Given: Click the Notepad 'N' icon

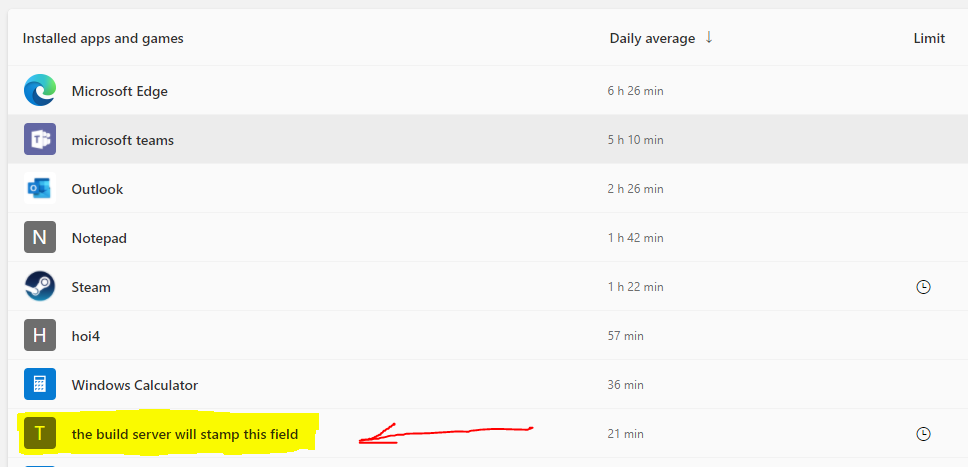Looking at the screenshot, I should (40, 237).
